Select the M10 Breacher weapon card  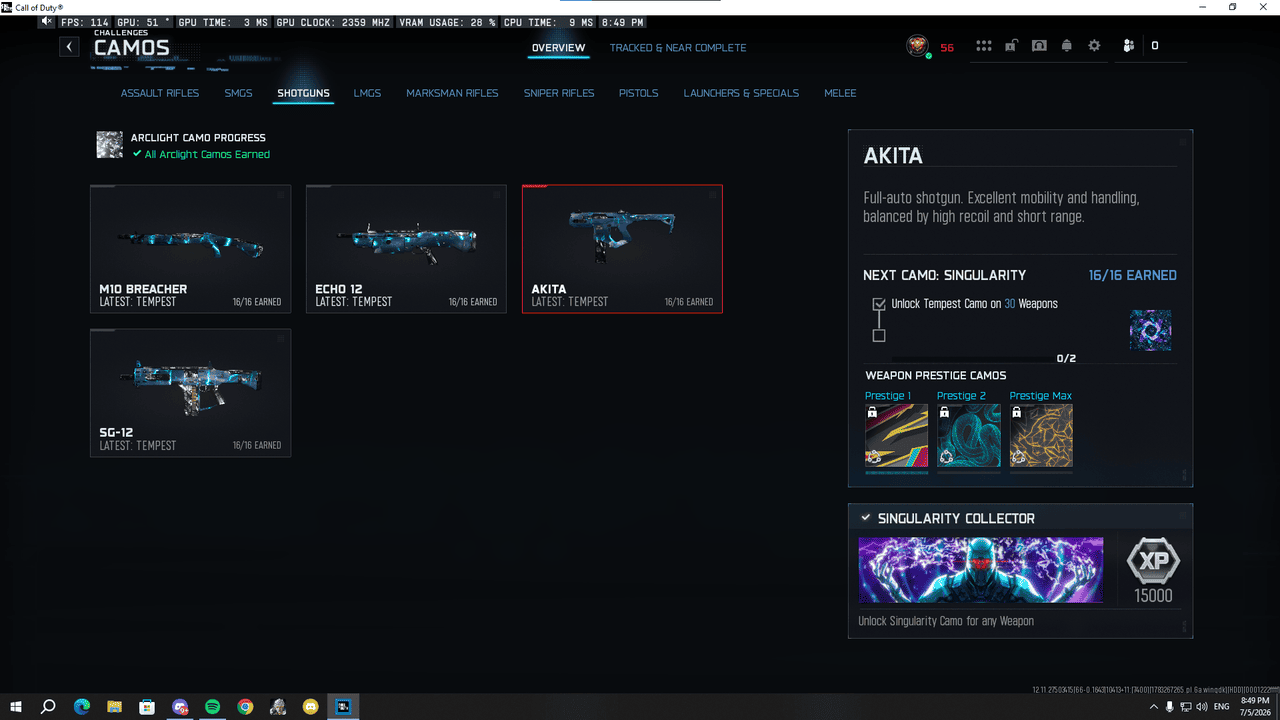click(191, 249)
